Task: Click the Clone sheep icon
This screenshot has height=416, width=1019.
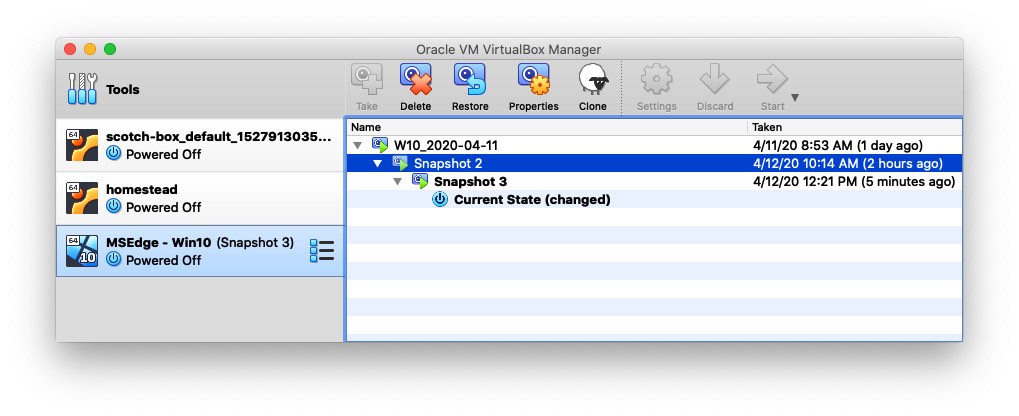Action: 593,80
